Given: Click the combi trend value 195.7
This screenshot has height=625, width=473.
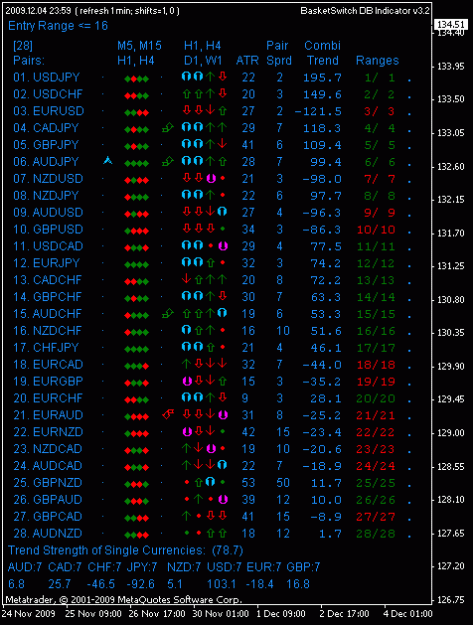Looking at the screenshot, I should [322, 77].
